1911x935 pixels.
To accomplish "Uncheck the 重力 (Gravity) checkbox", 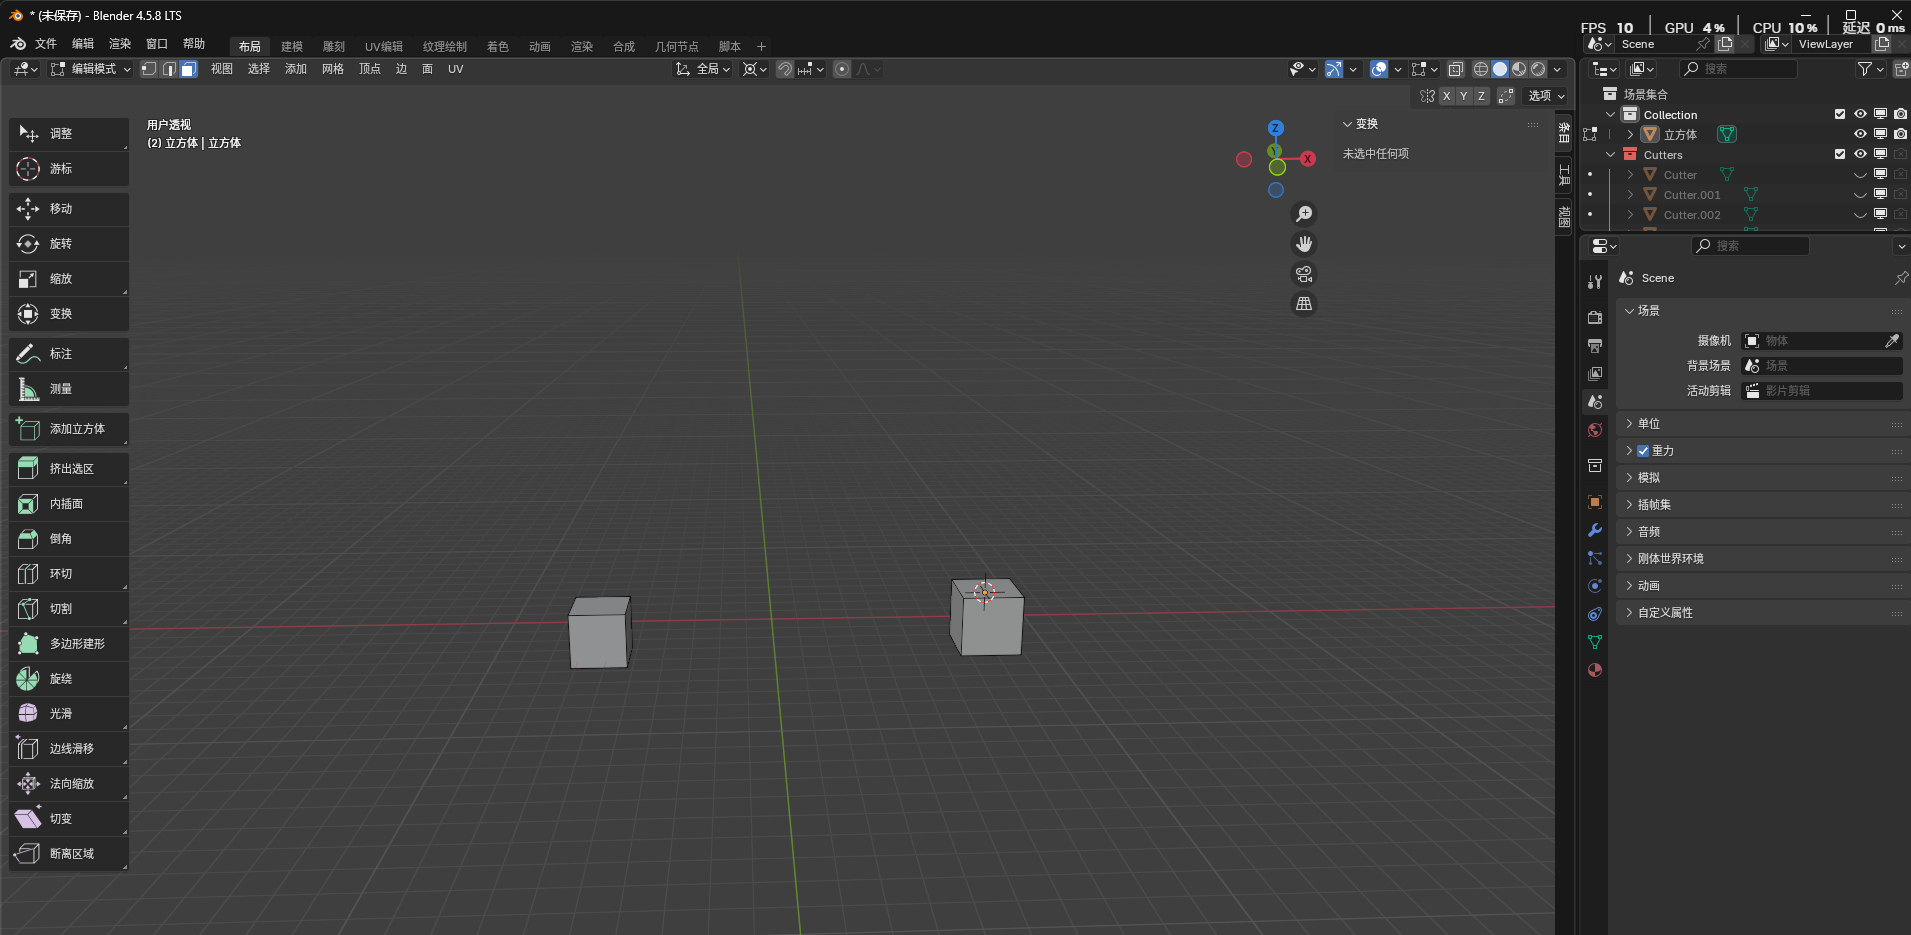I will (1643, 451).
